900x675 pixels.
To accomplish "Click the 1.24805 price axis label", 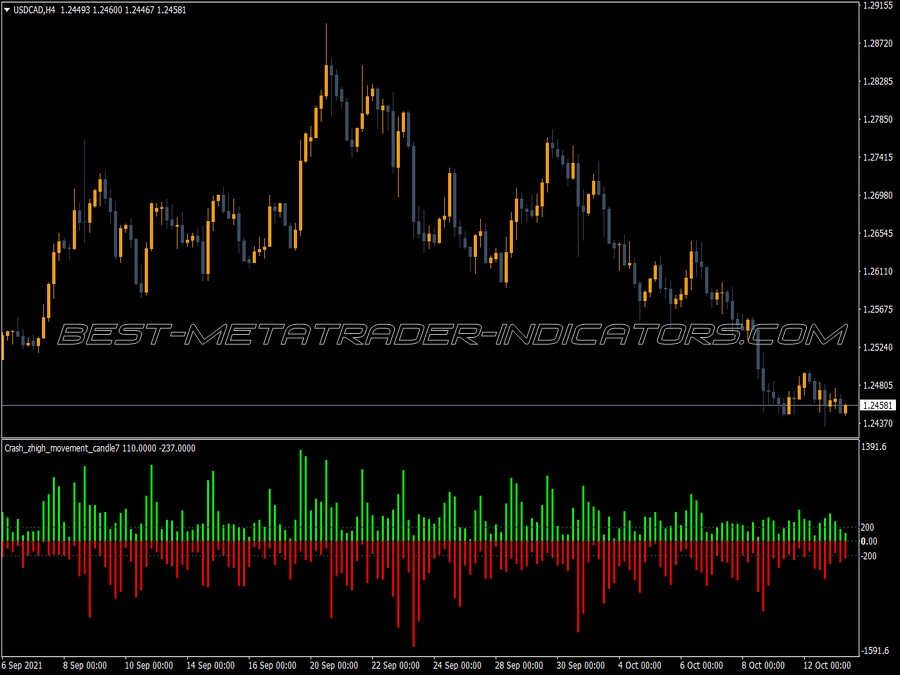I will coord(878,385).
